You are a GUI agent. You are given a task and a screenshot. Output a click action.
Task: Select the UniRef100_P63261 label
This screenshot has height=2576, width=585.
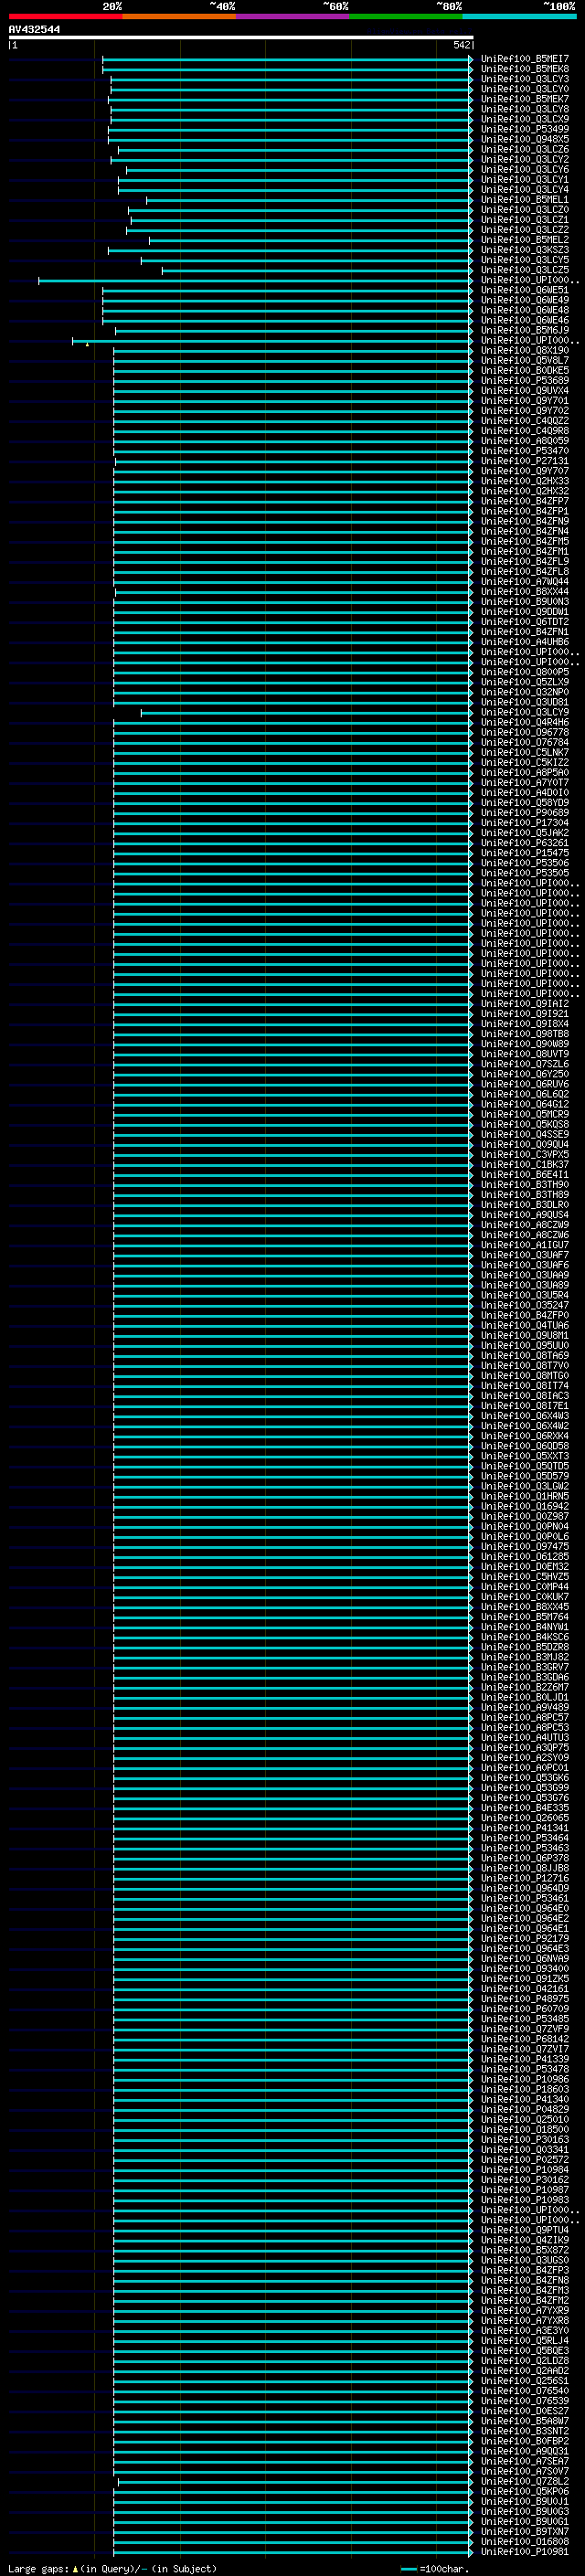pyautogui.click(x=524, y=843)
